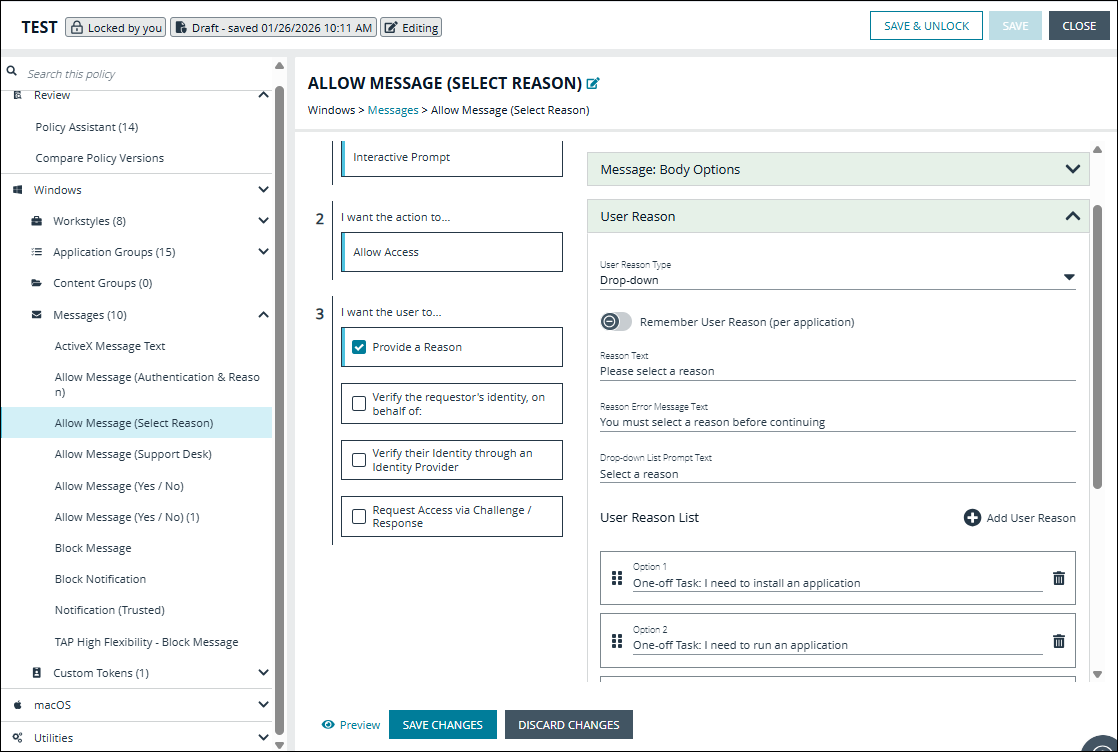Click the Add User Reason plus icon
The height and width of the screenshot is (752, 1118).
click(x=971, y=518)
